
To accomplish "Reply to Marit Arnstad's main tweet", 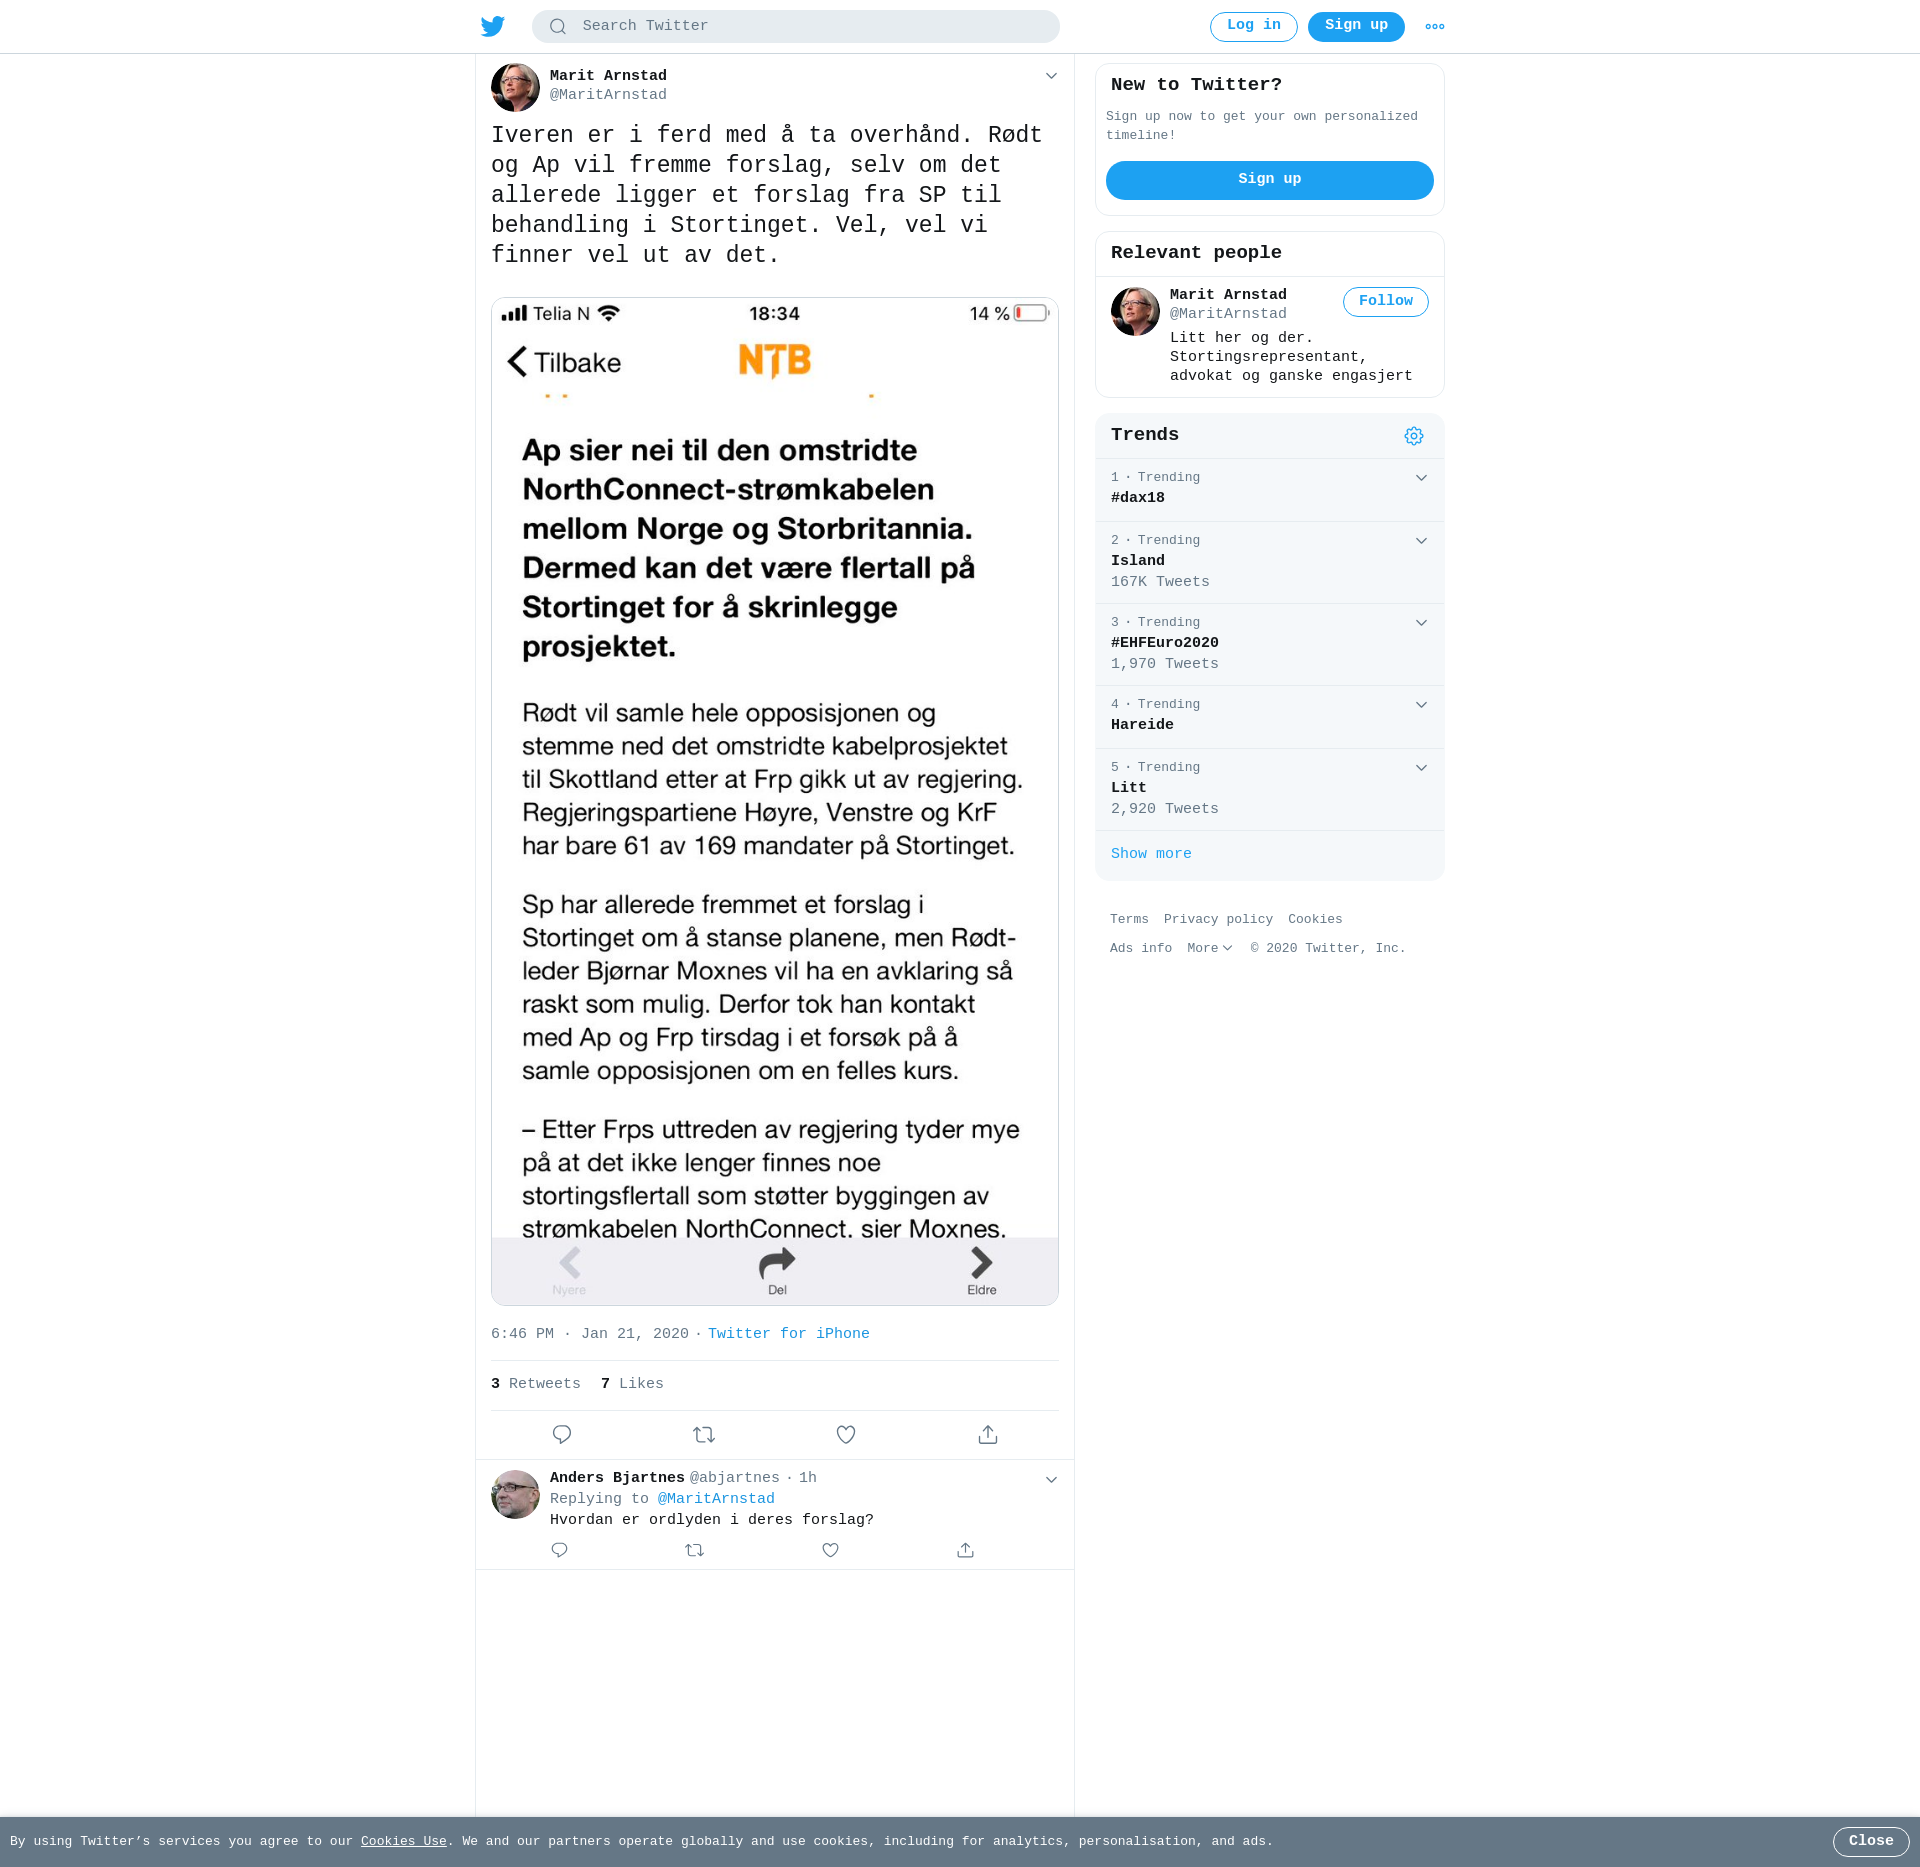I will pos(562,1434).
